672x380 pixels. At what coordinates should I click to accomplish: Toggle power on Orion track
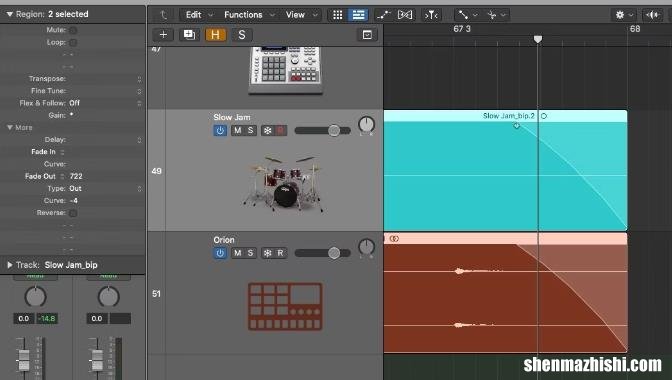(x=220, y=253)
